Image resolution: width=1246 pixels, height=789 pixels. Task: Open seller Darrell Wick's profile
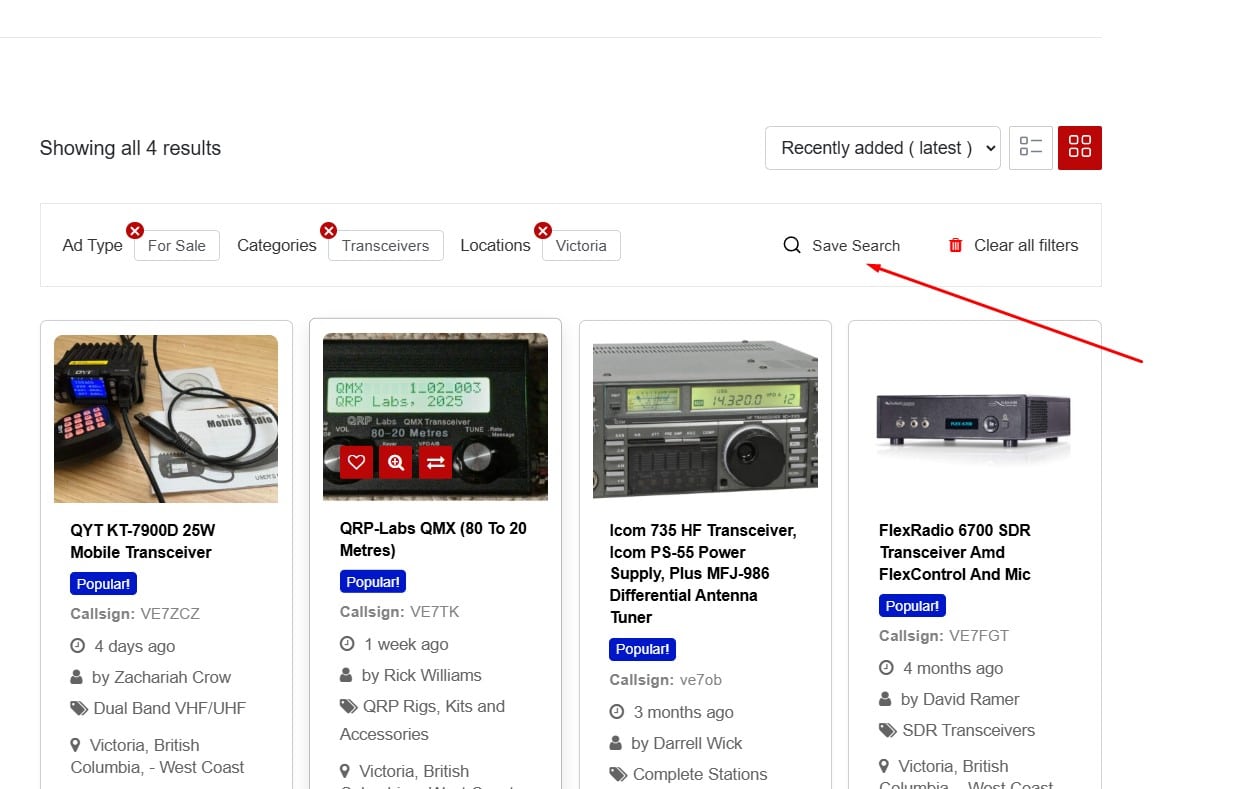pos(697,743)
